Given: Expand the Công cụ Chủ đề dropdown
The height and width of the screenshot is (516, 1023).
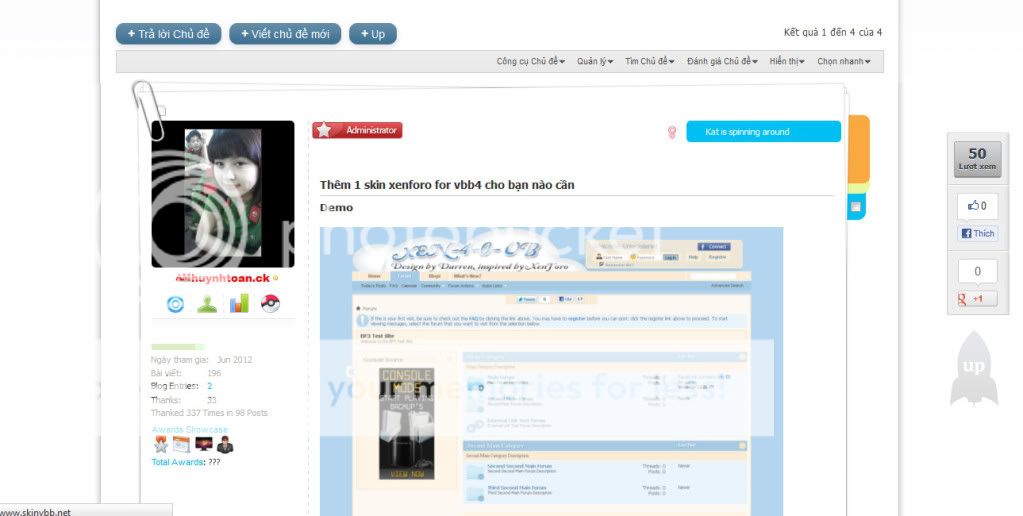Looking at the screenshot, I should coord(531,62).
